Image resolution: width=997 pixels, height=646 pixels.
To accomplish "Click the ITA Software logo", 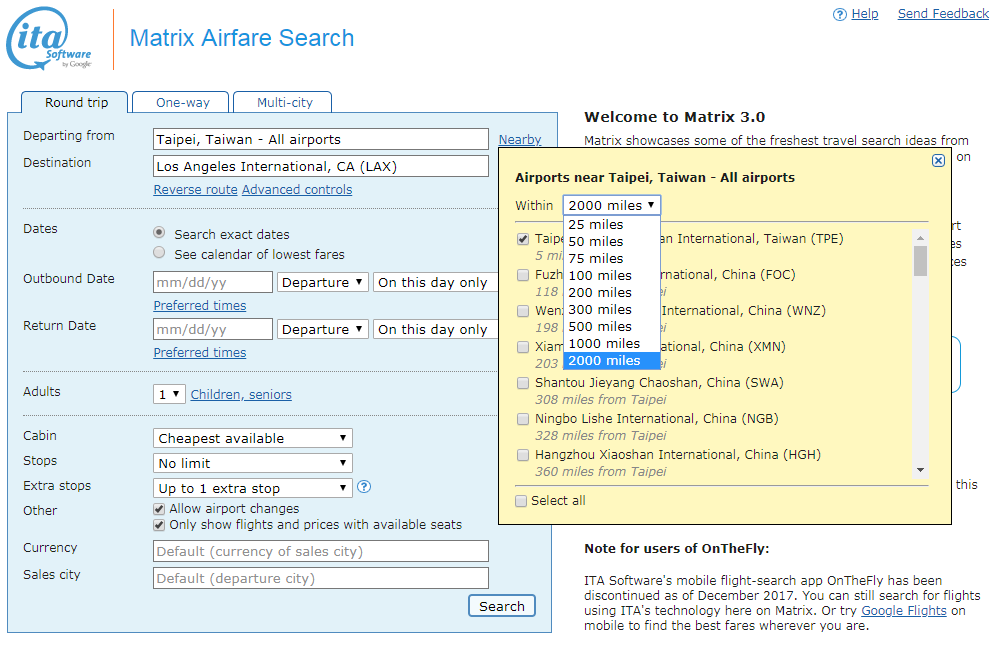I will coord(50,38).
